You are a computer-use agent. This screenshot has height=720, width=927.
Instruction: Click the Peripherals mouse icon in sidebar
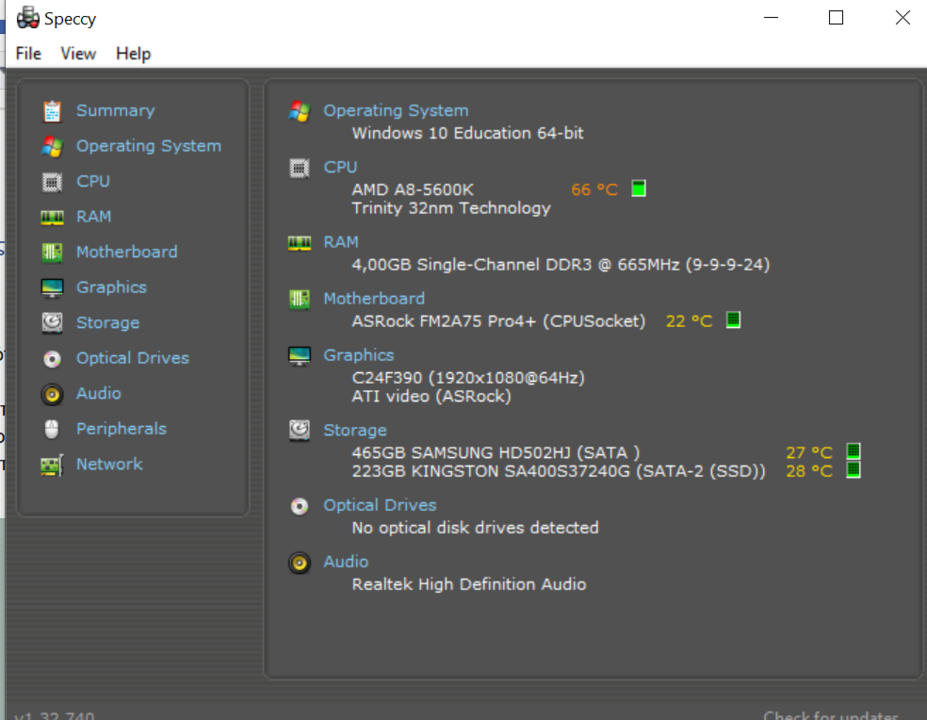[52, 429]
